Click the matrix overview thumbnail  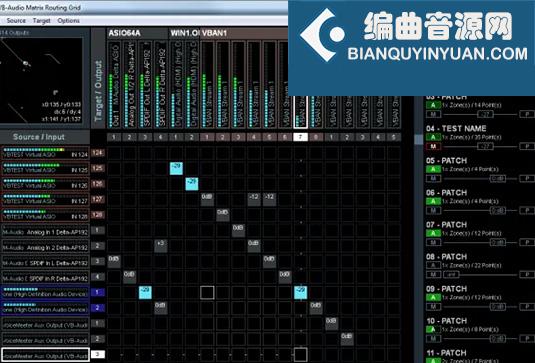point(41,80)
